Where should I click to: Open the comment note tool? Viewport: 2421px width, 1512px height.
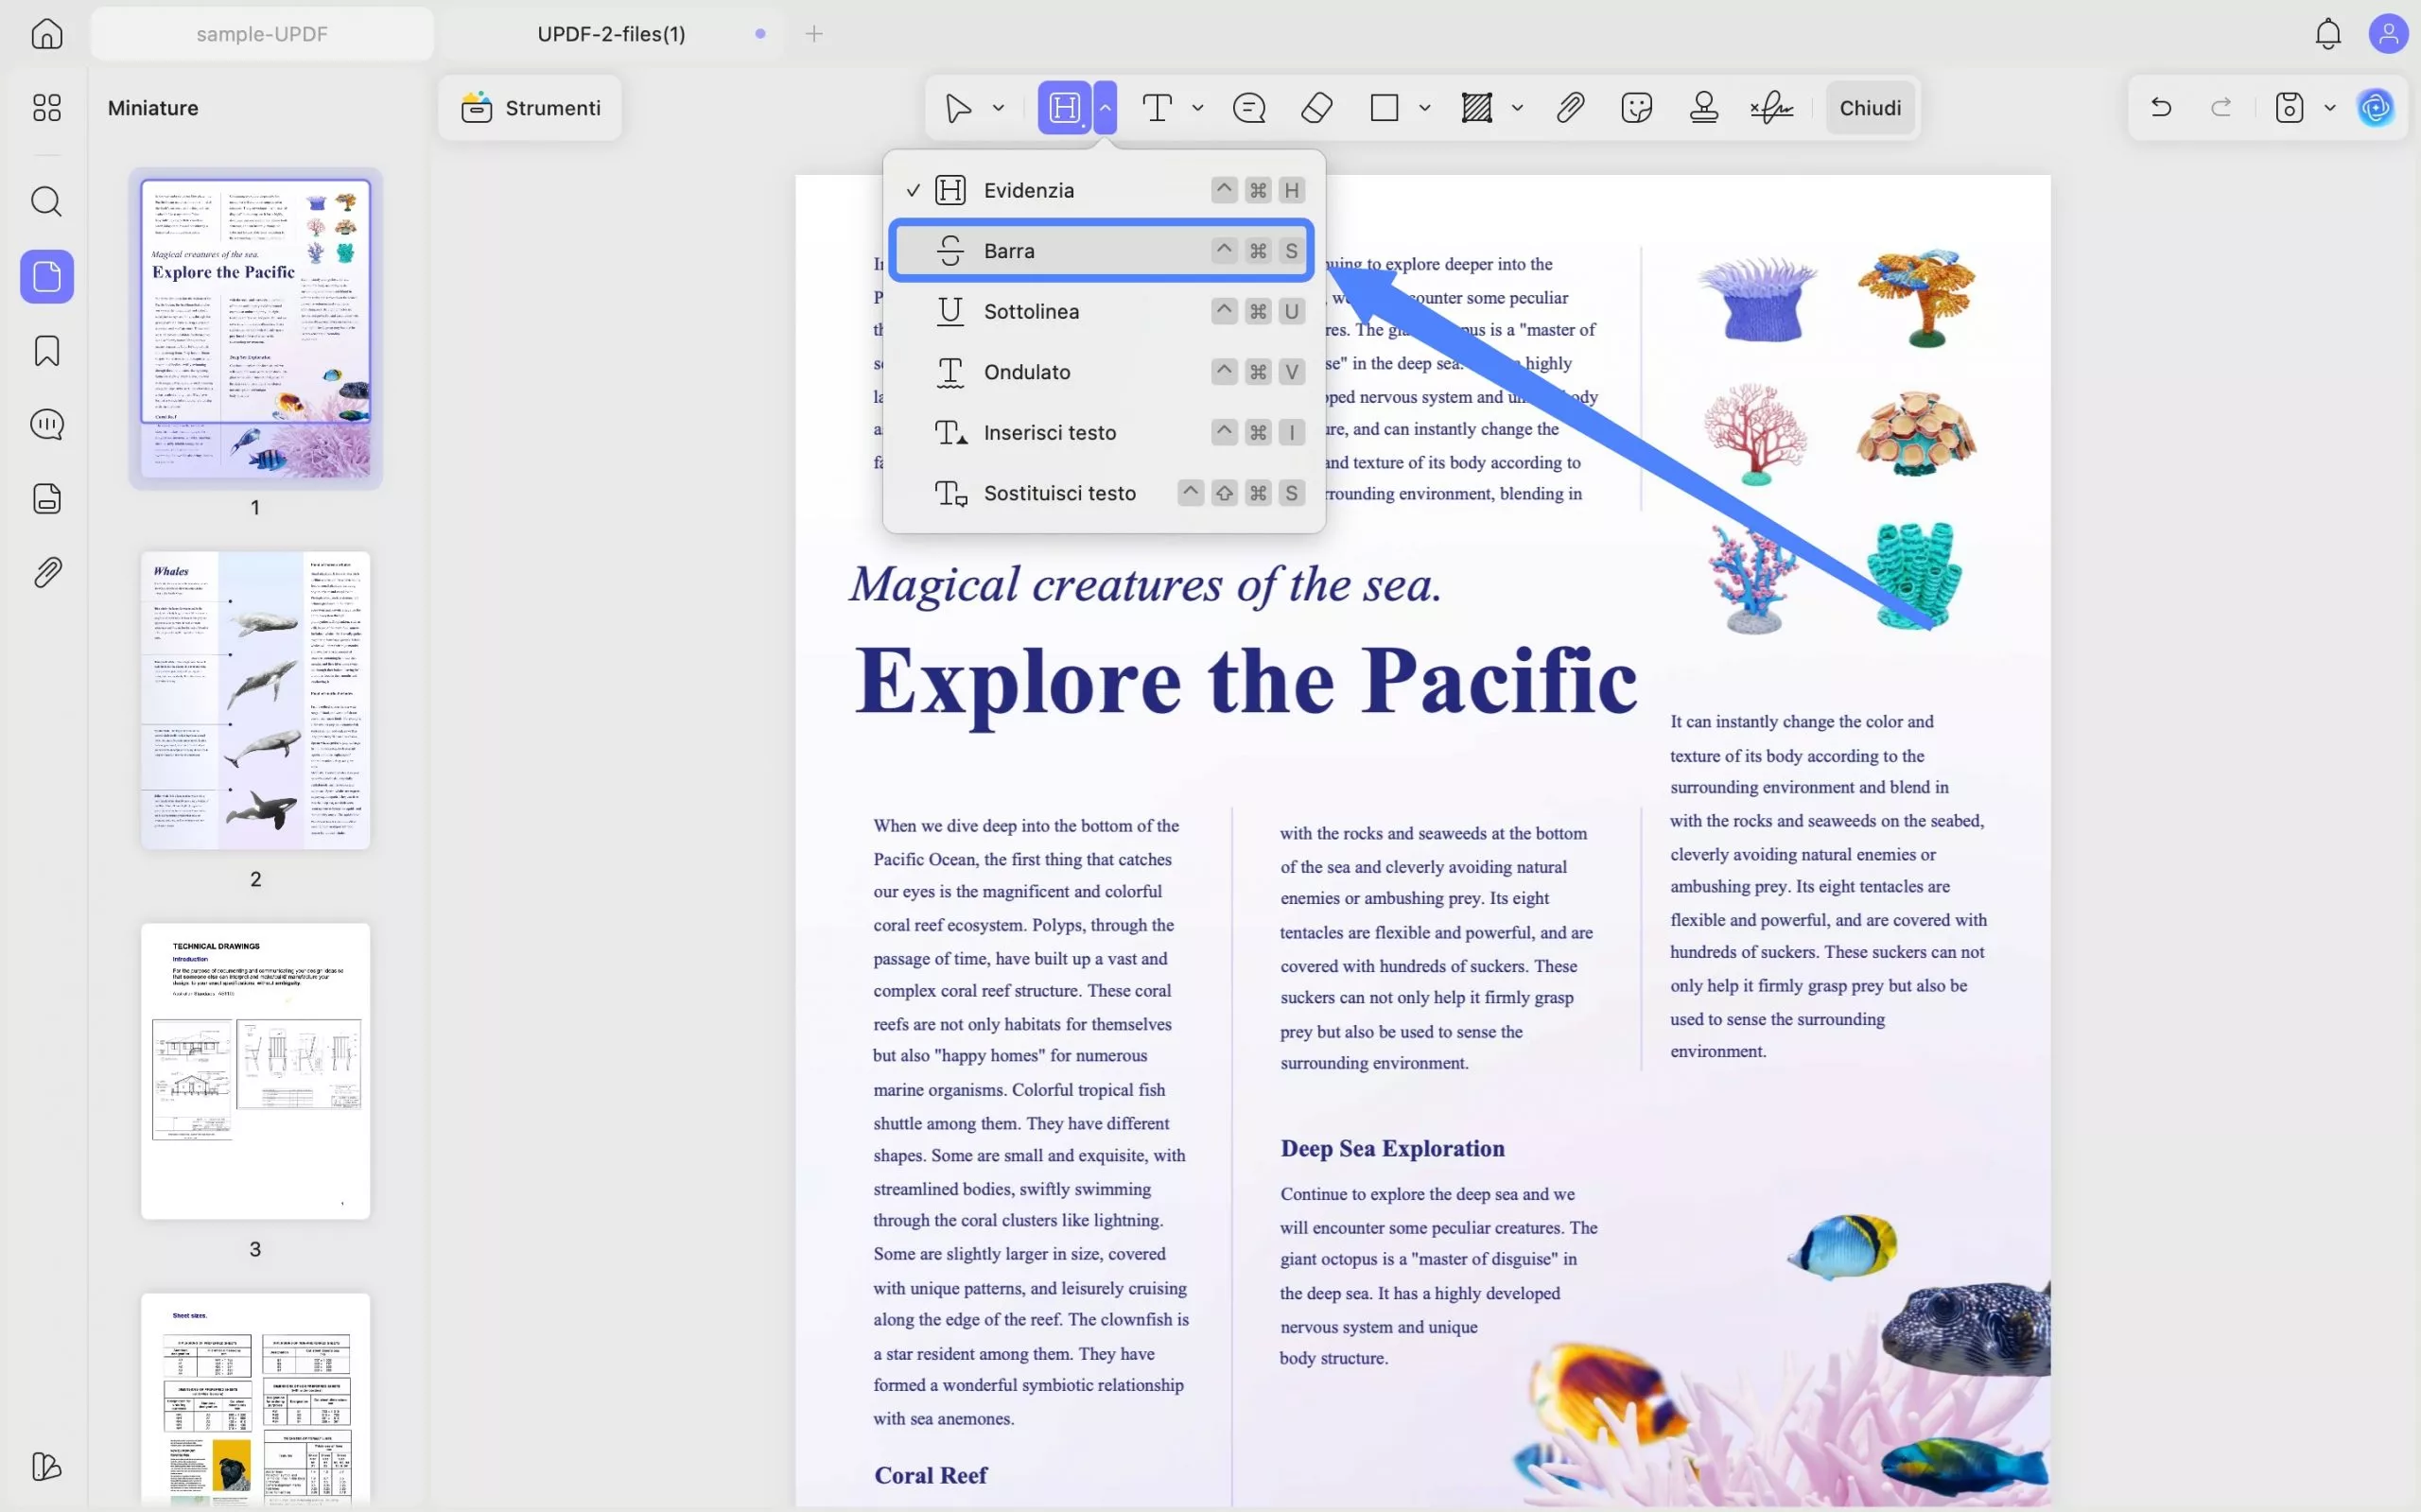[1249, 108]
